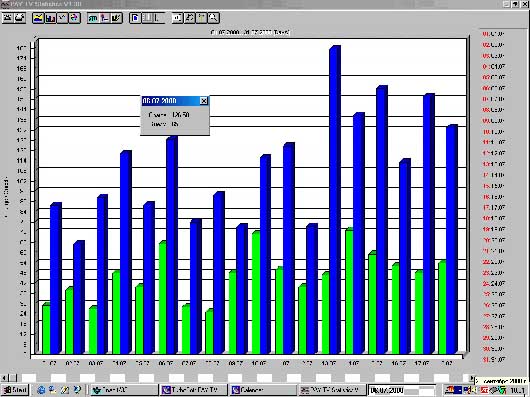Click the gray columns icon in toolbar
Screen dimensions: 530x397
coord(147,18)
